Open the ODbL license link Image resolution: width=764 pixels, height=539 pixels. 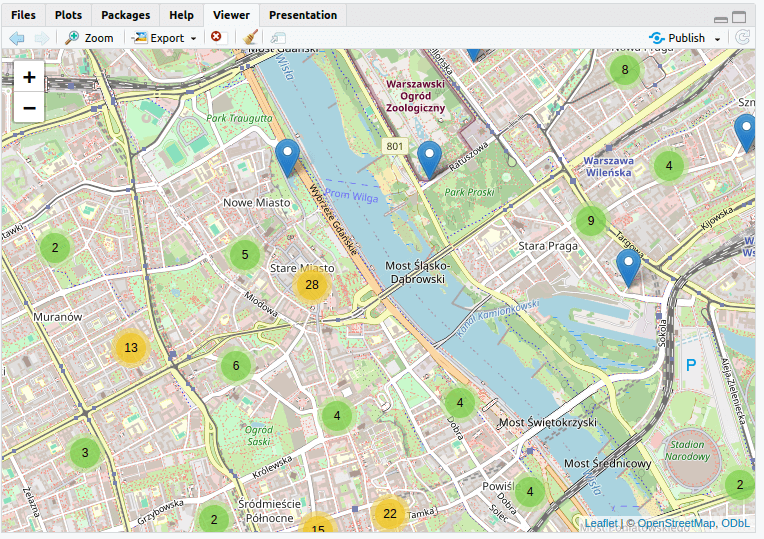(735, 523)
